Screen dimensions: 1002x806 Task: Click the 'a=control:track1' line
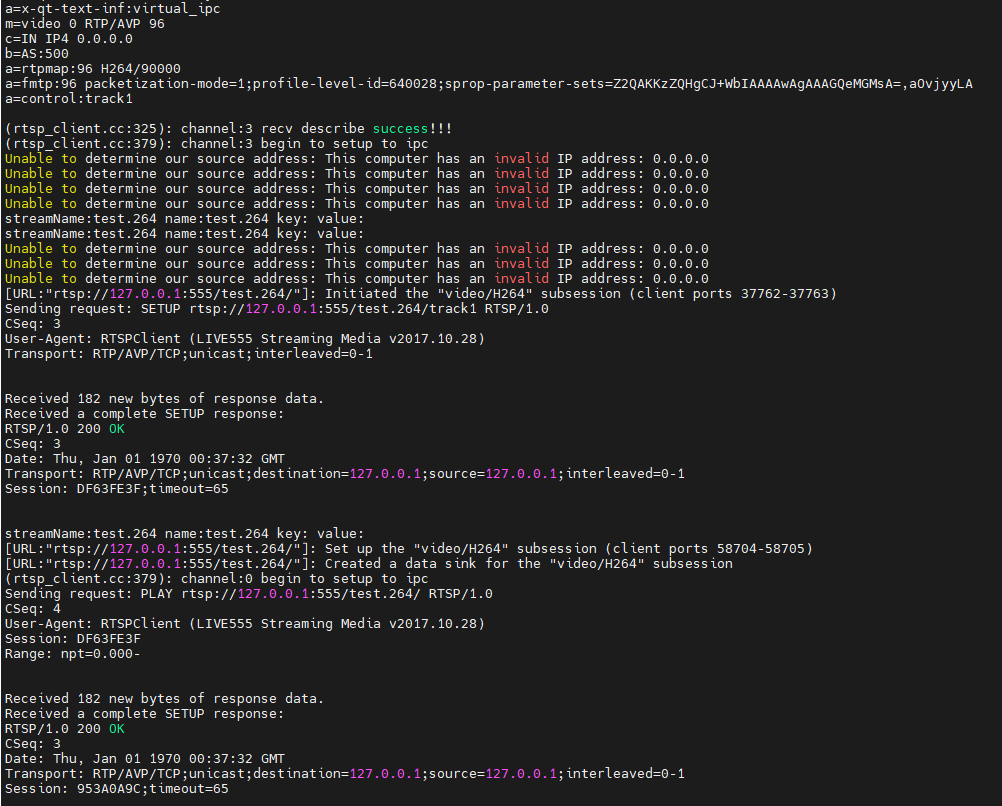tap(68, 99)
